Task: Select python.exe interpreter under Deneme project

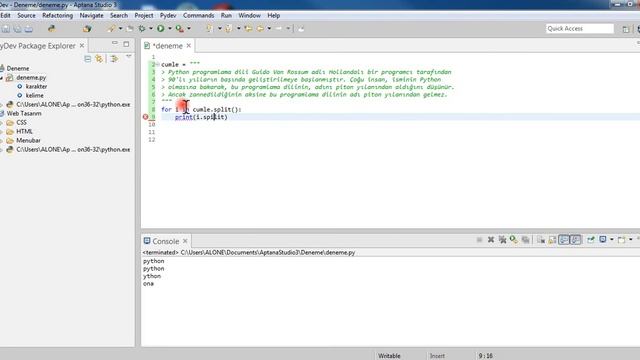Action: 73,104
